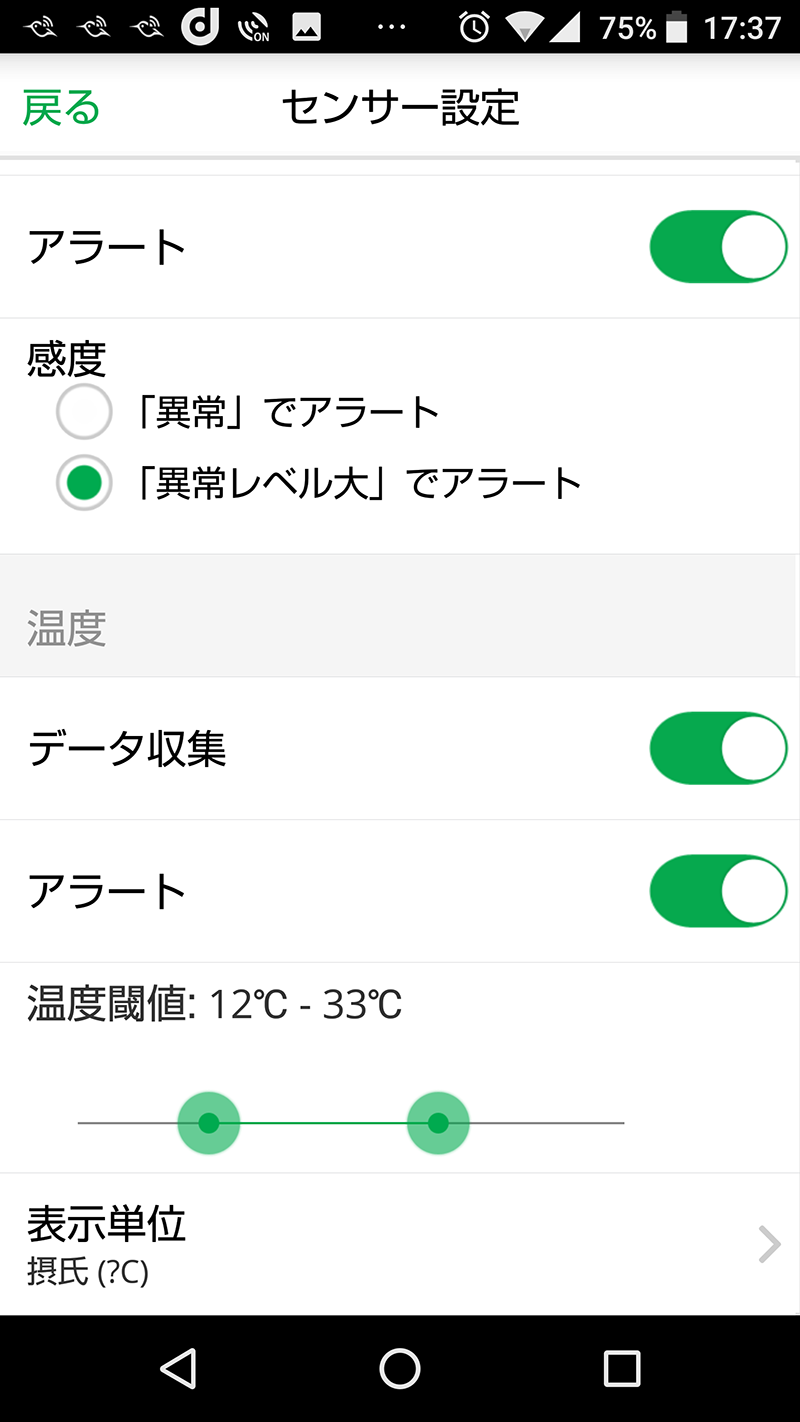
Task: Tap the image notification icon
Action: click(x=306, y=27)
